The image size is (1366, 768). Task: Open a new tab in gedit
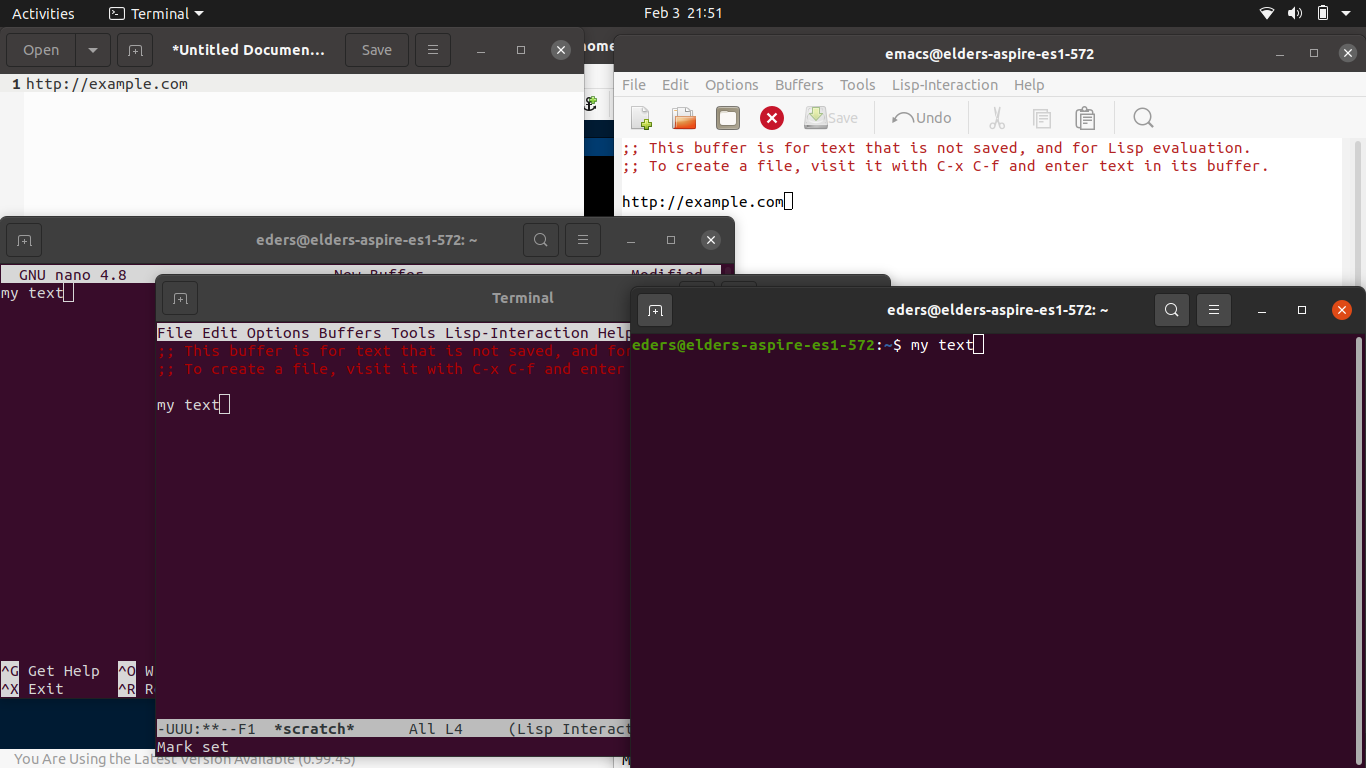(134, 49)
